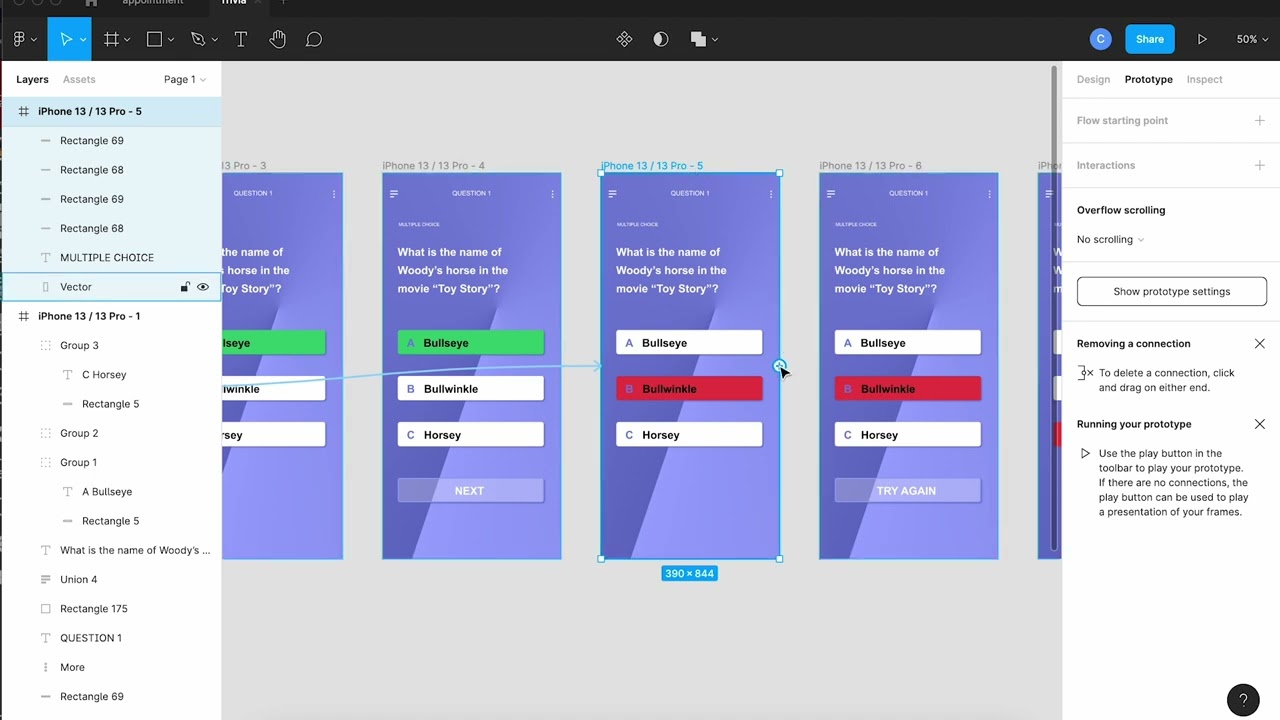Select the Frame tool
1280x720 pixels.
point(112,39)
